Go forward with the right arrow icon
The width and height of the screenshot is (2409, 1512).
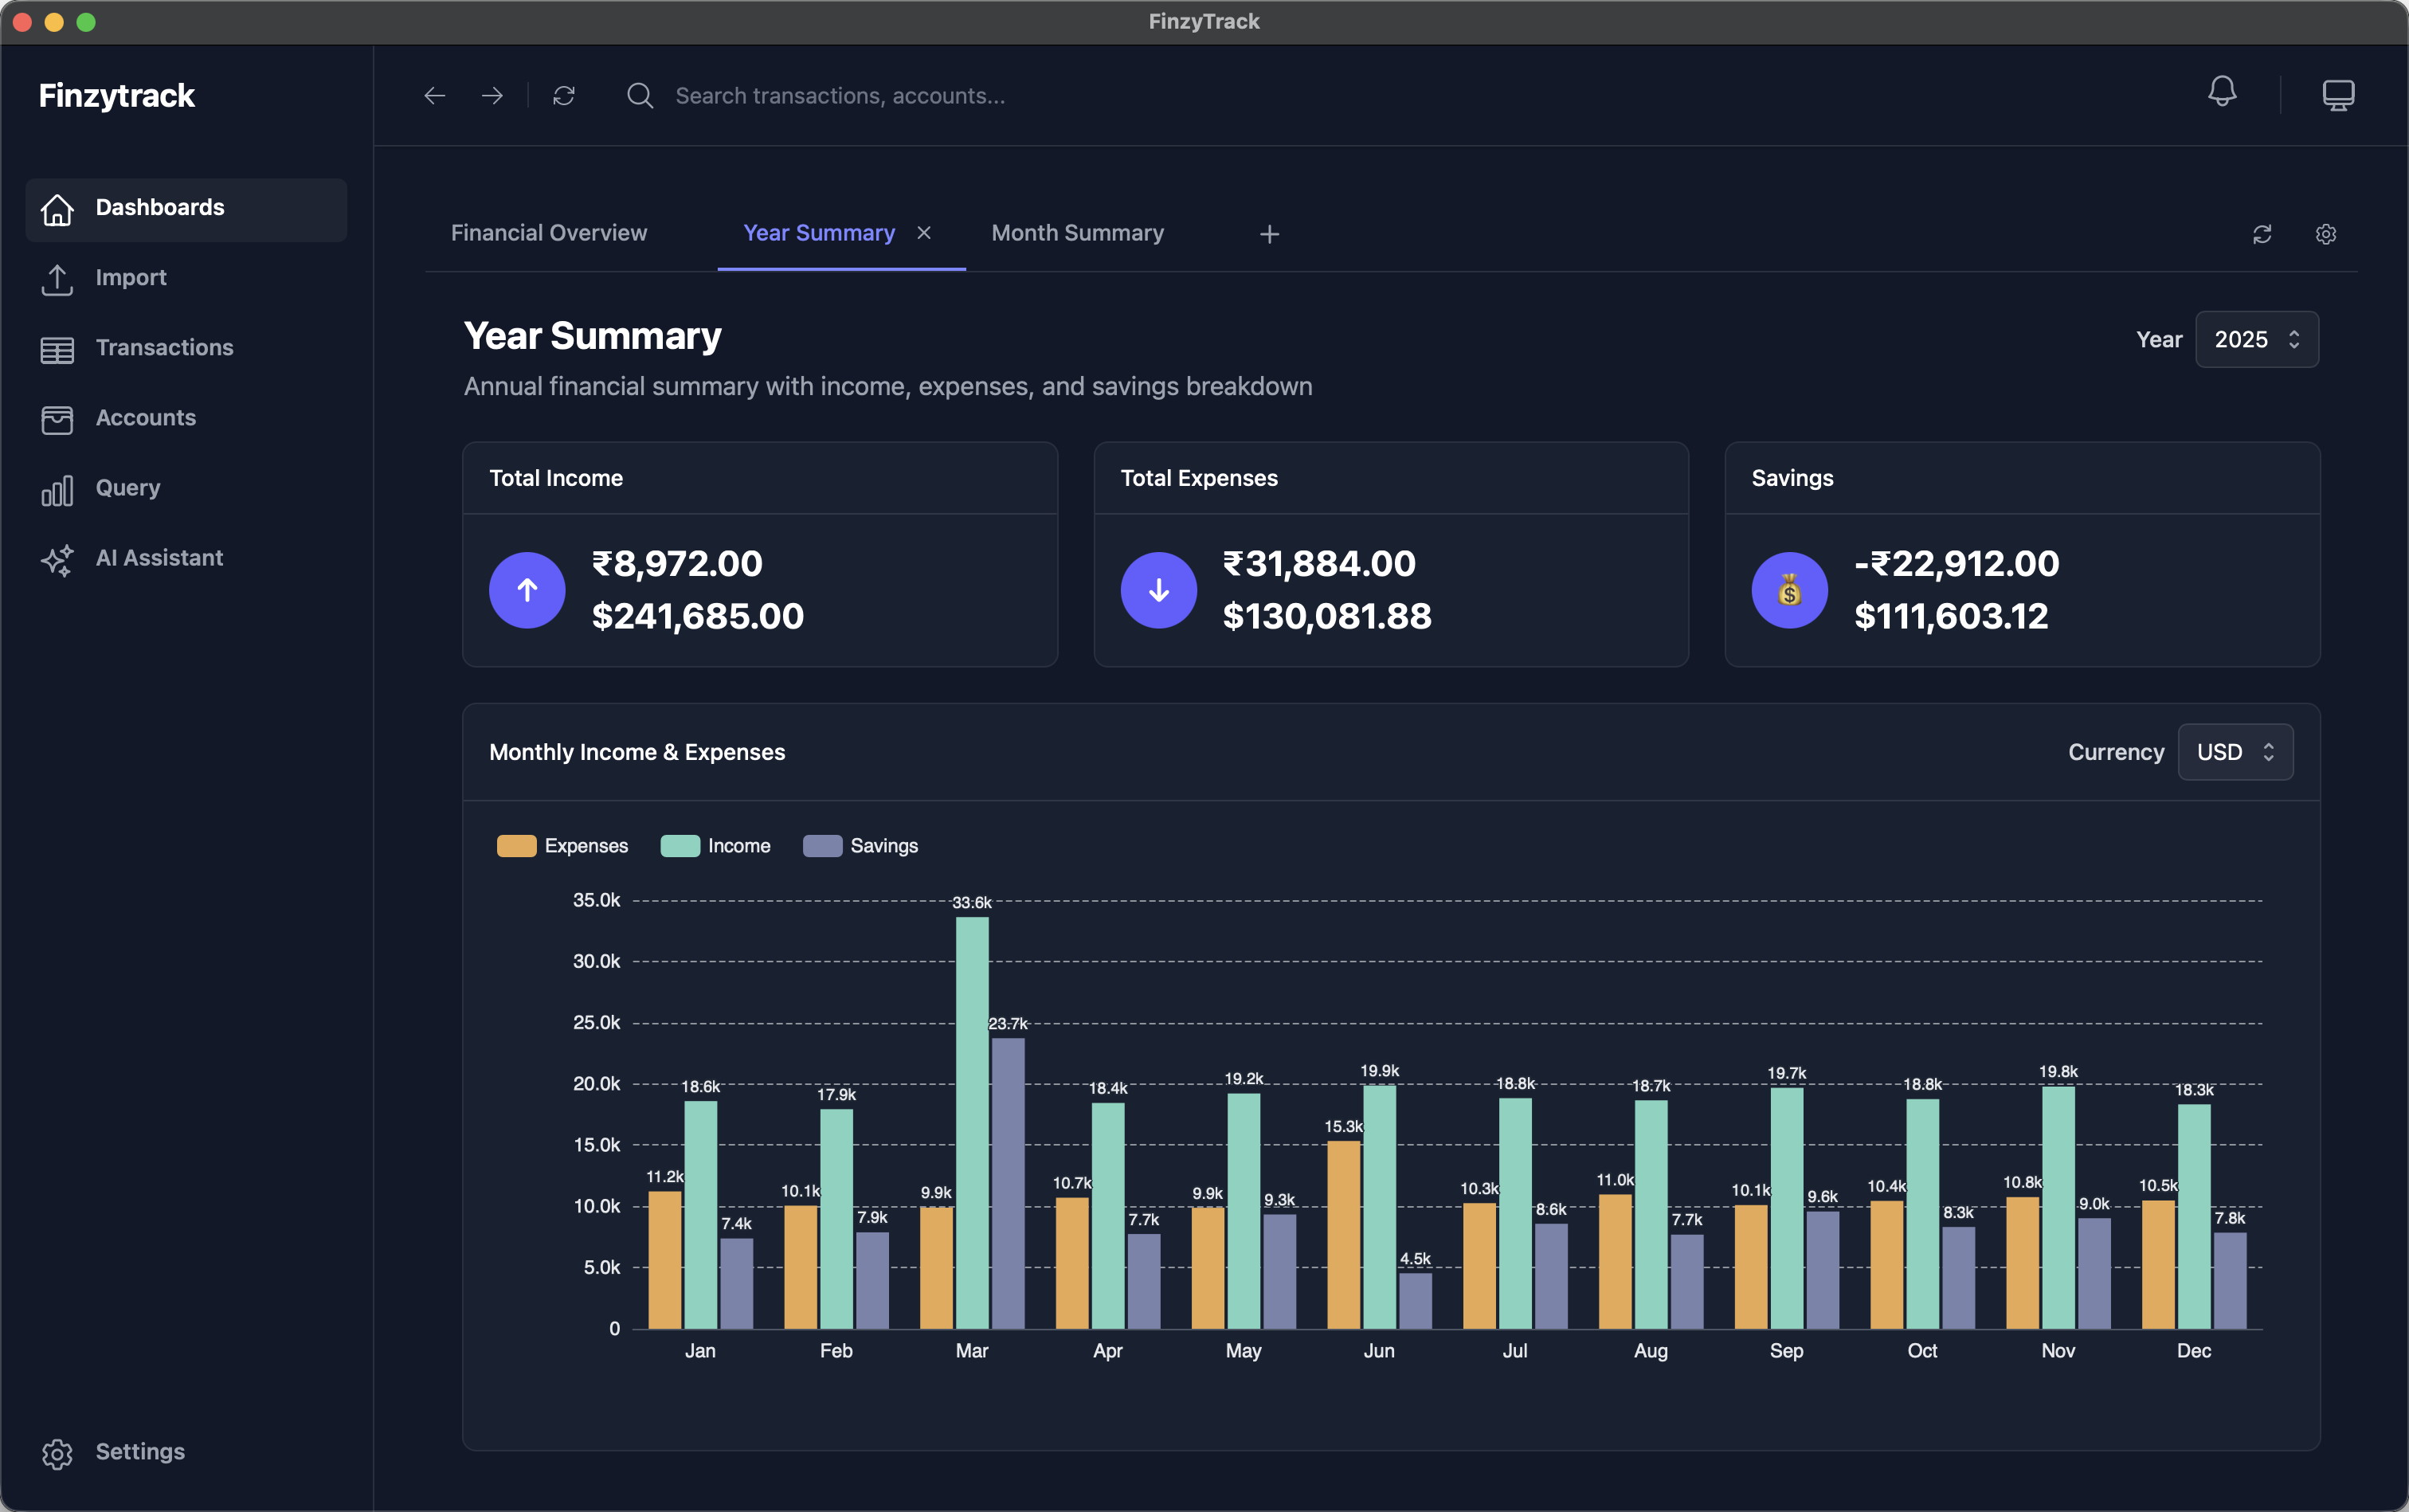point(492,96)
